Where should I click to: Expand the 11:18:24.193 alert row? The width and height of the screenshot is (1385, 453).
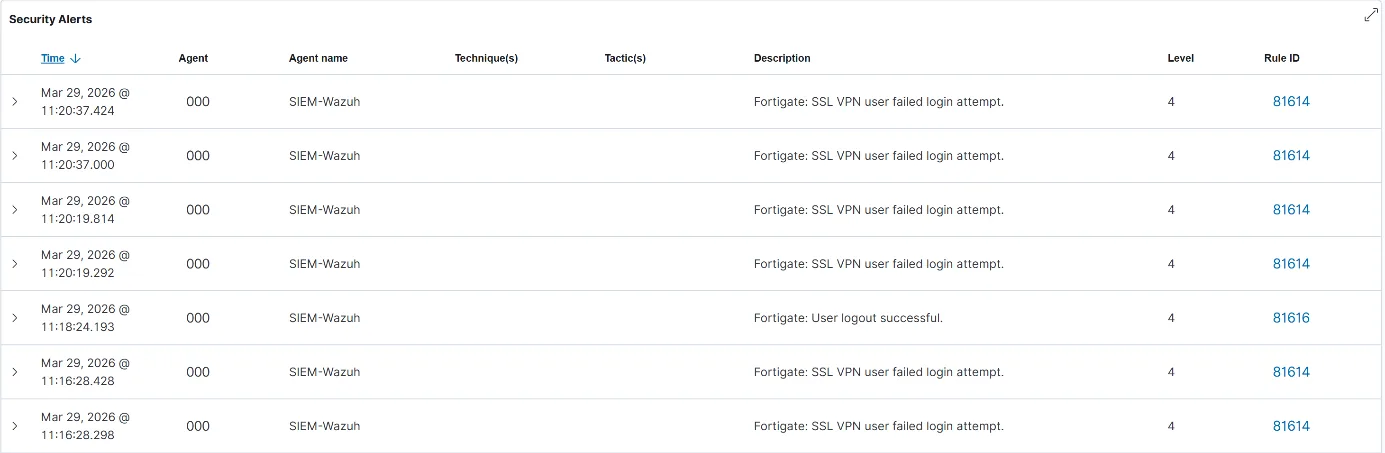click(15, 317)
